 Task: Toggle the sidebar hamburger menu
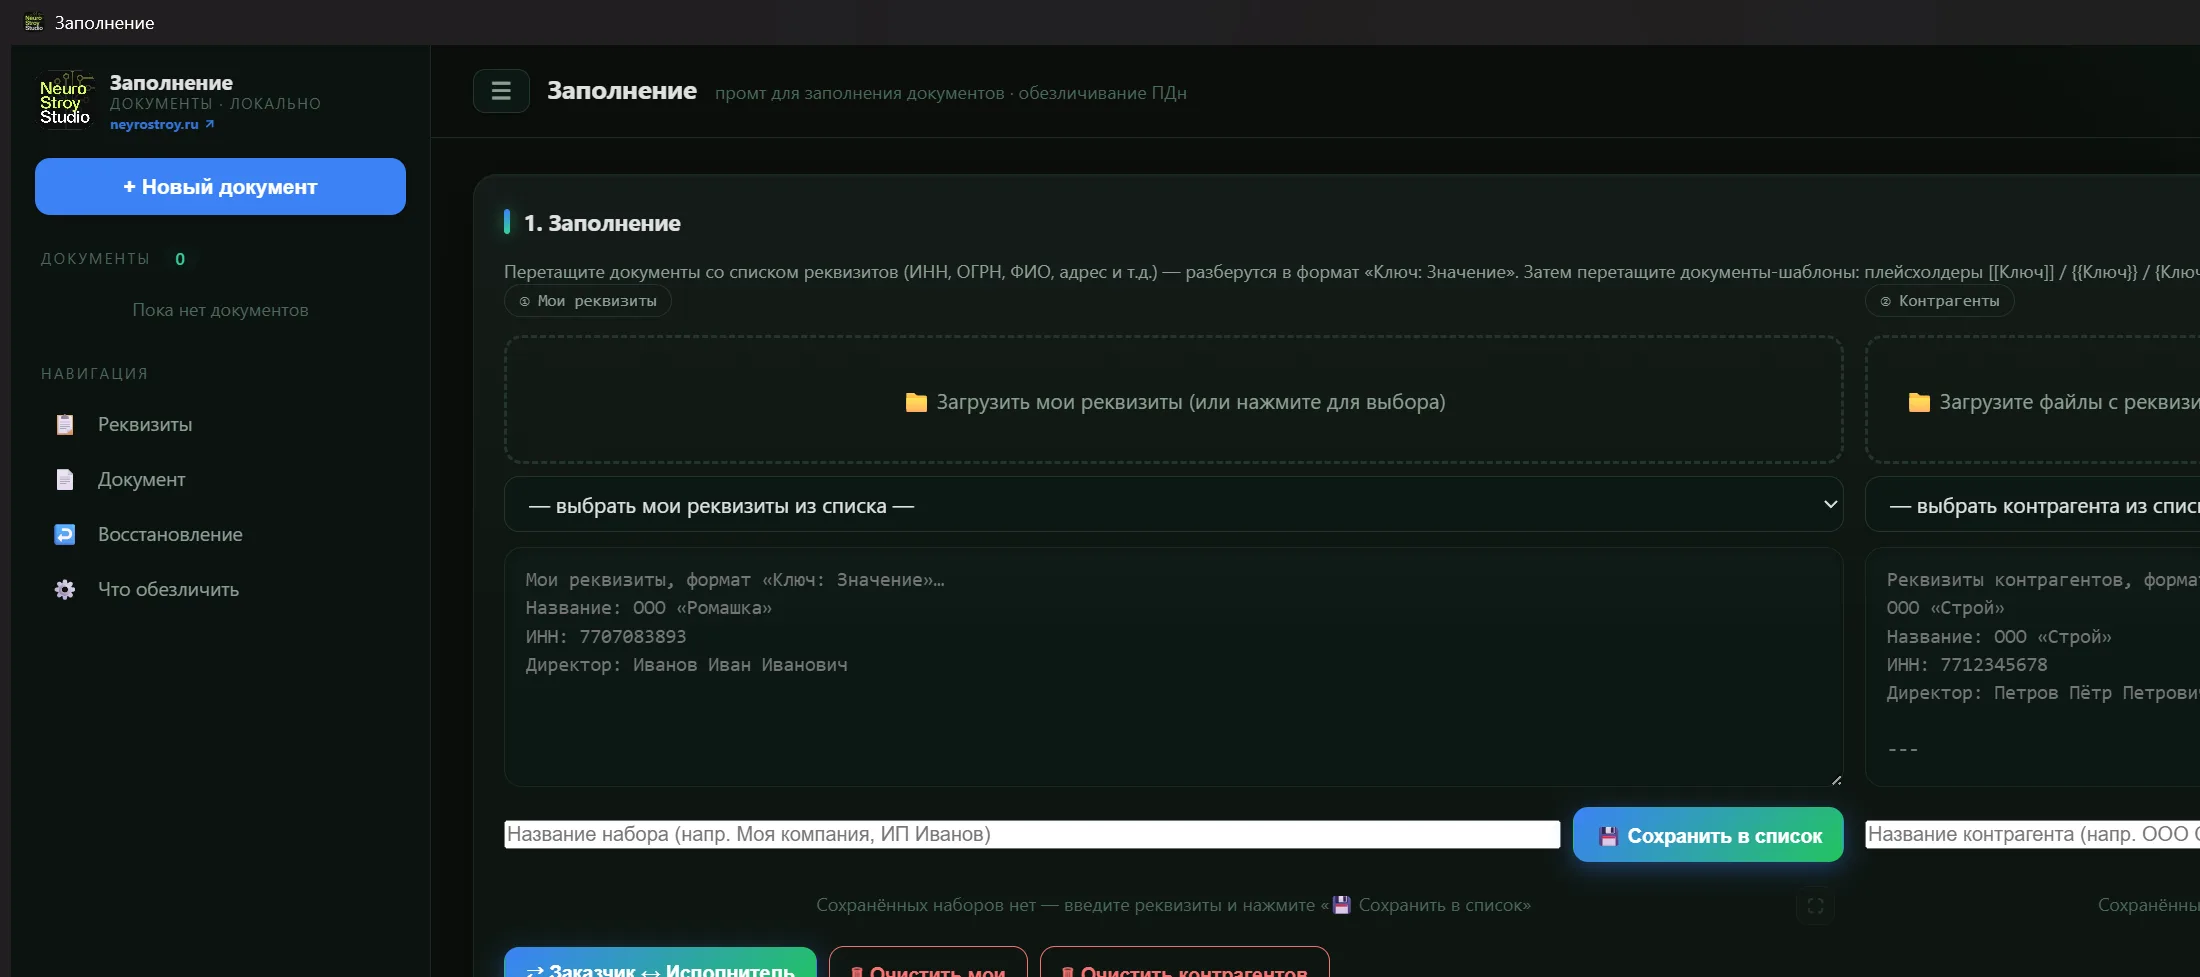pos(501,91)
